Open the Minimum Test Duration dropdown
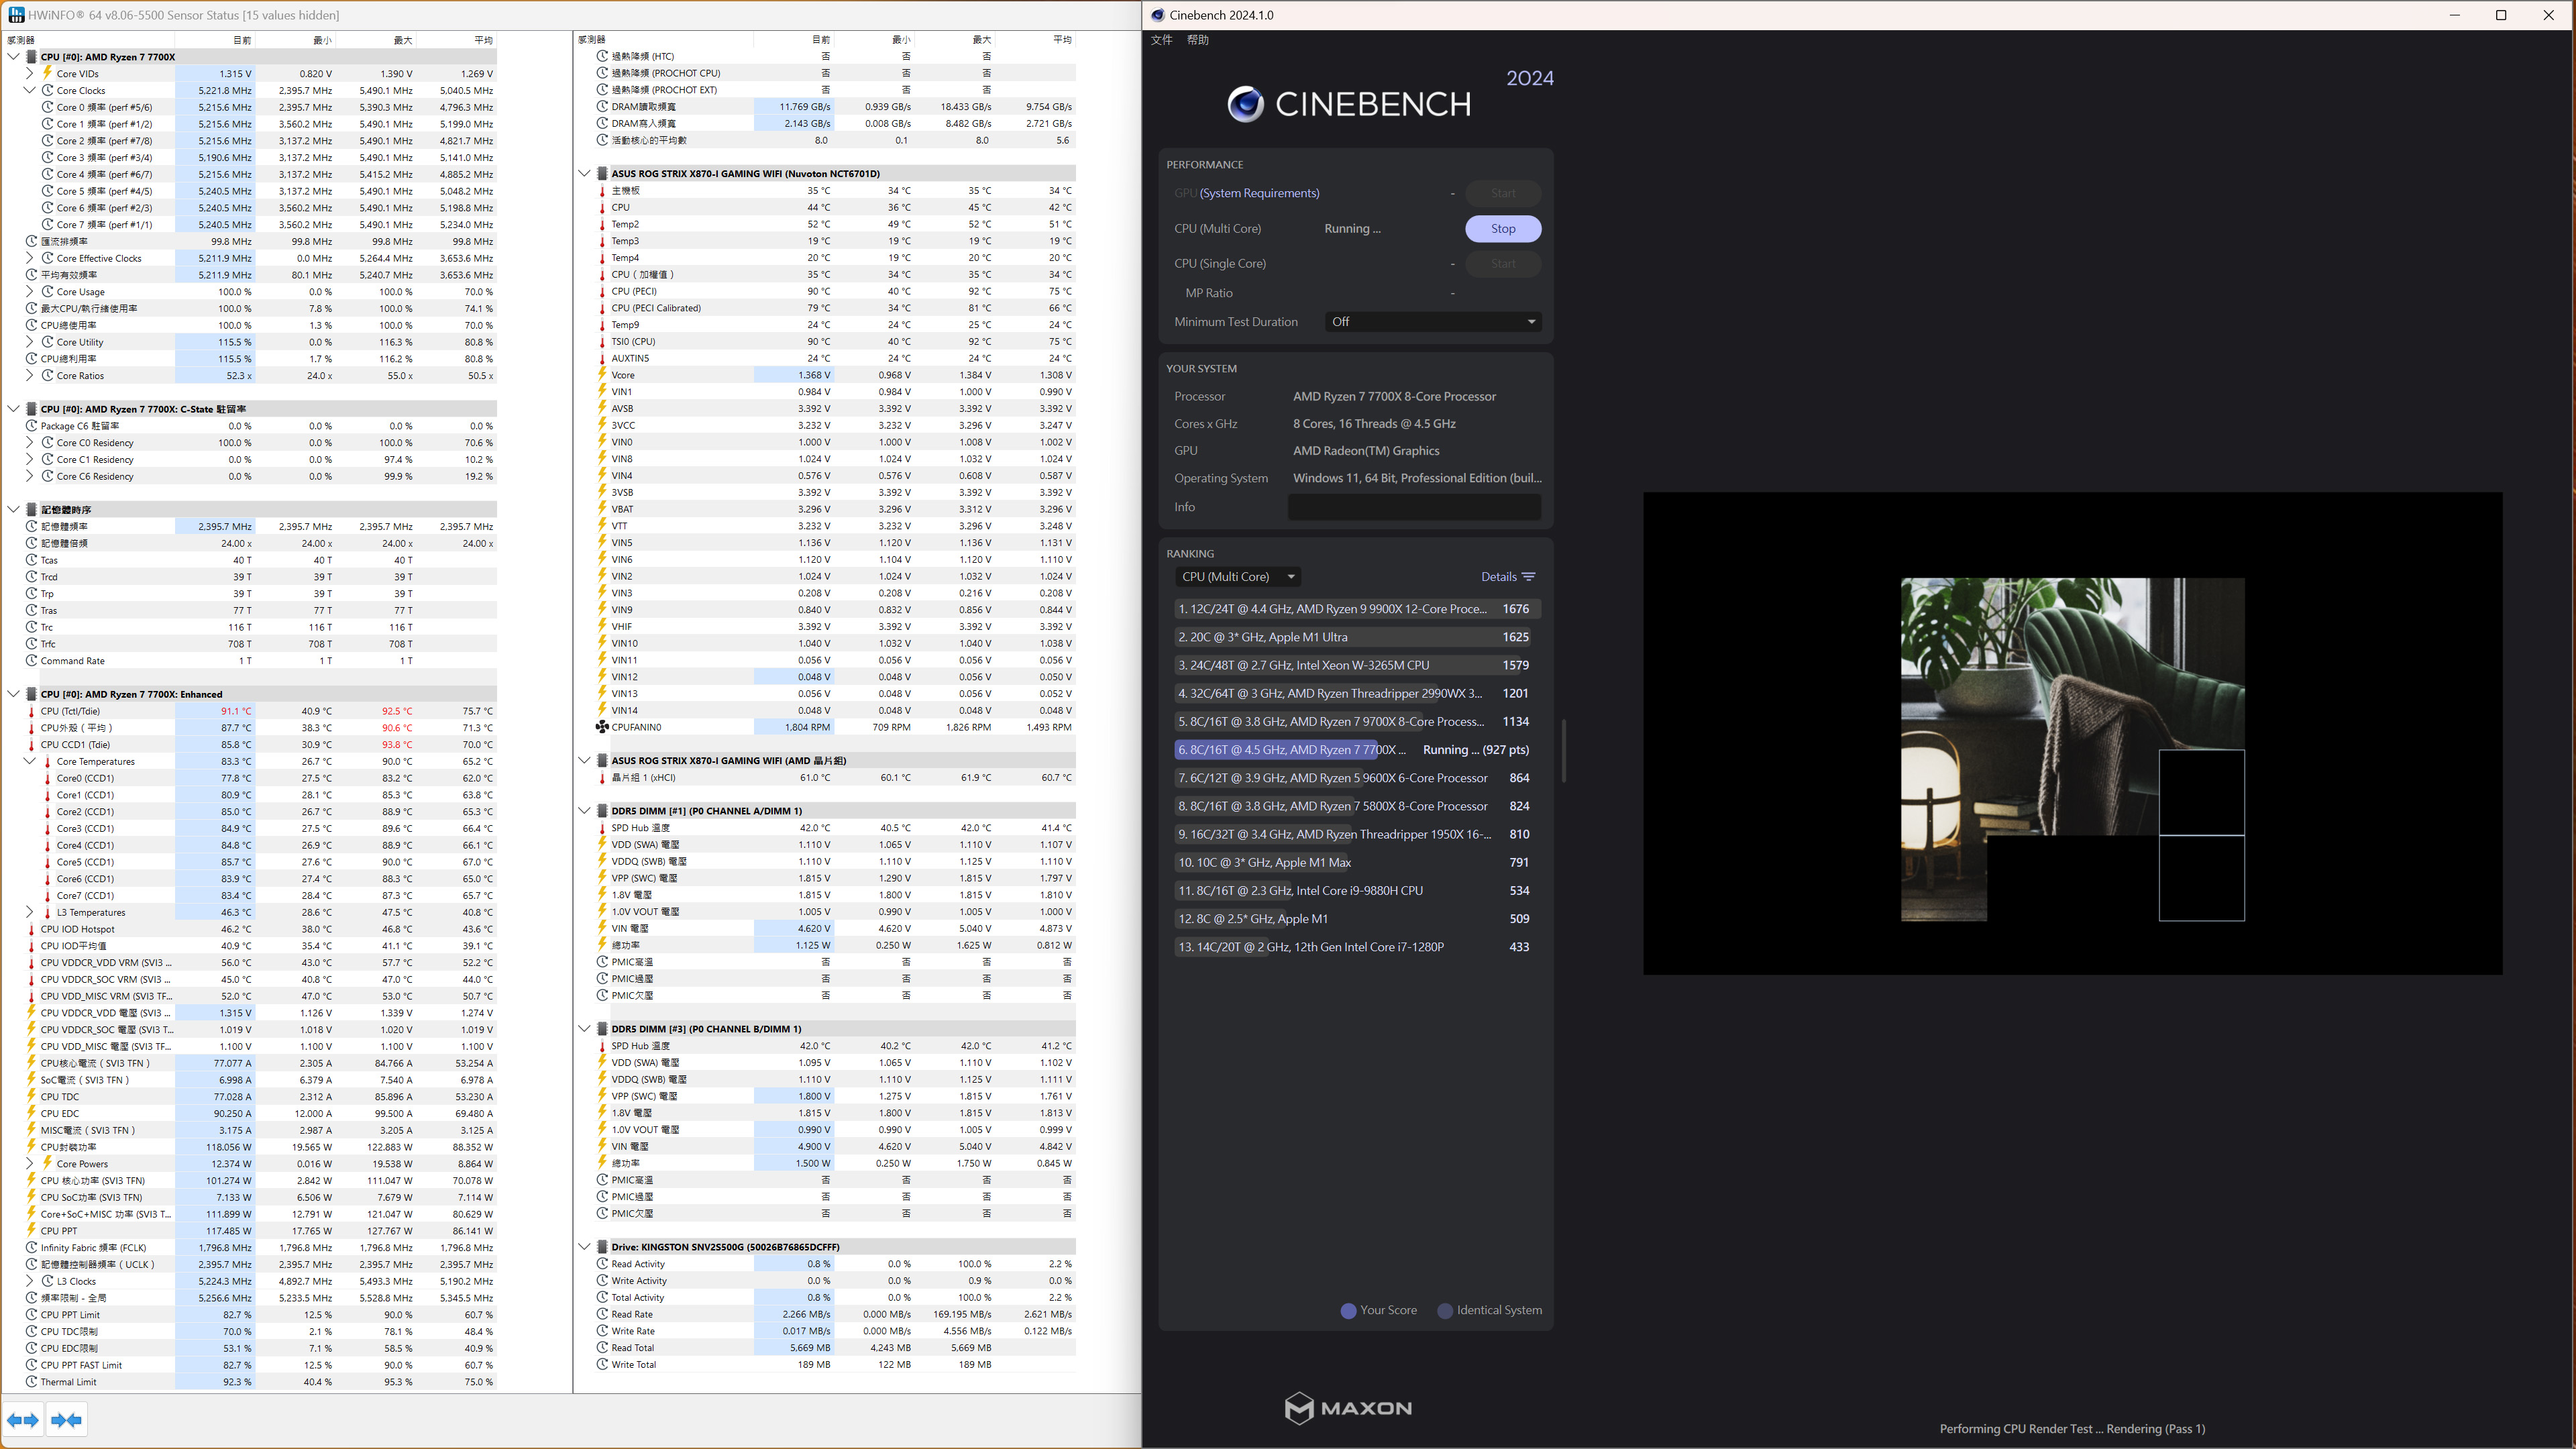This screenshot has height=1449, width=2576. (1433, 322)
